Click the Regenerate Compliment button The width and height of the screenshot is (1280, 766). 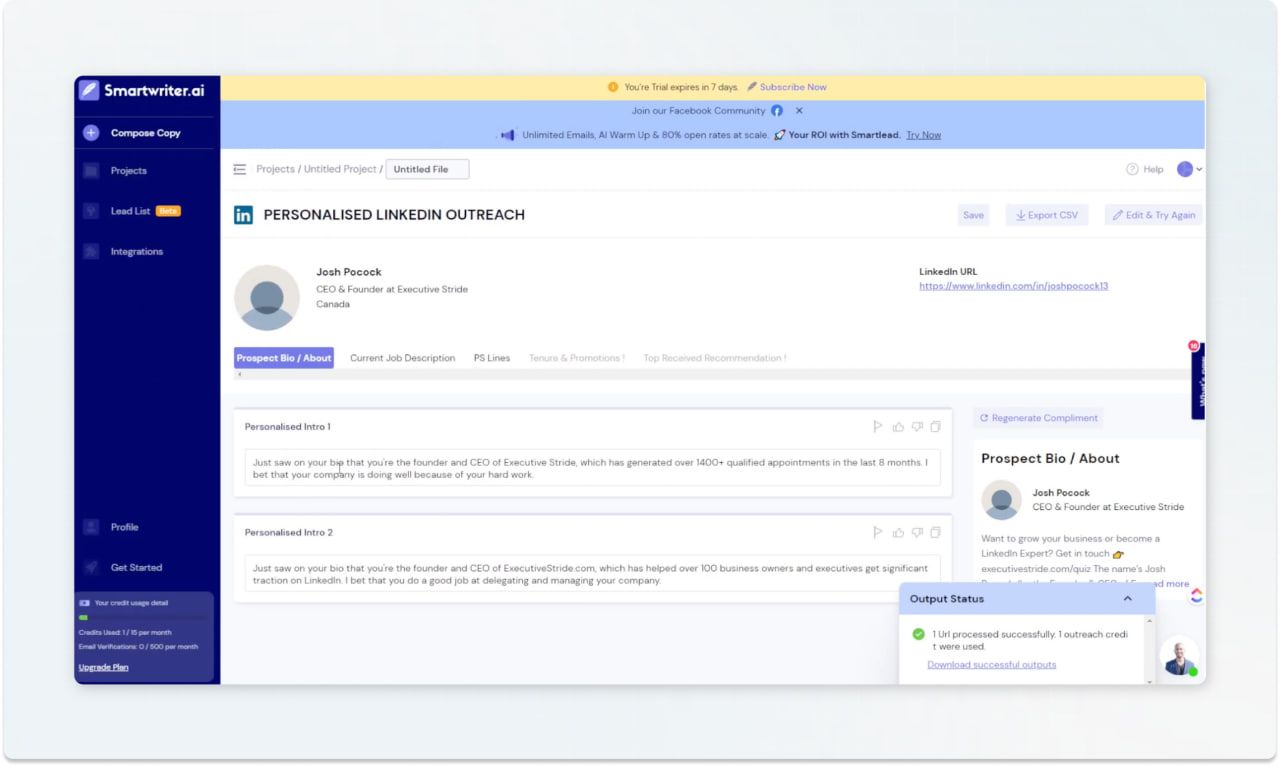coord(1038,418)
